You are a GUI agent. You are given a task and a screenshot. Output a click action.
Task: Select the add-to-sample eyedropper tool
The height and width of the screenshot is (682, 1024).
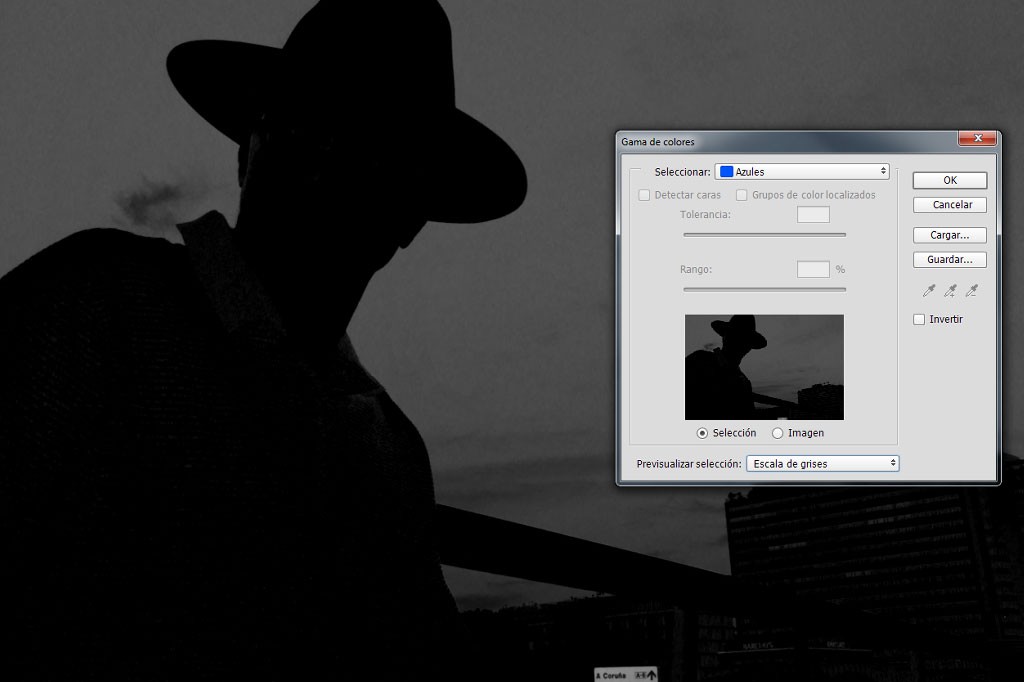(x=950, y=291)
